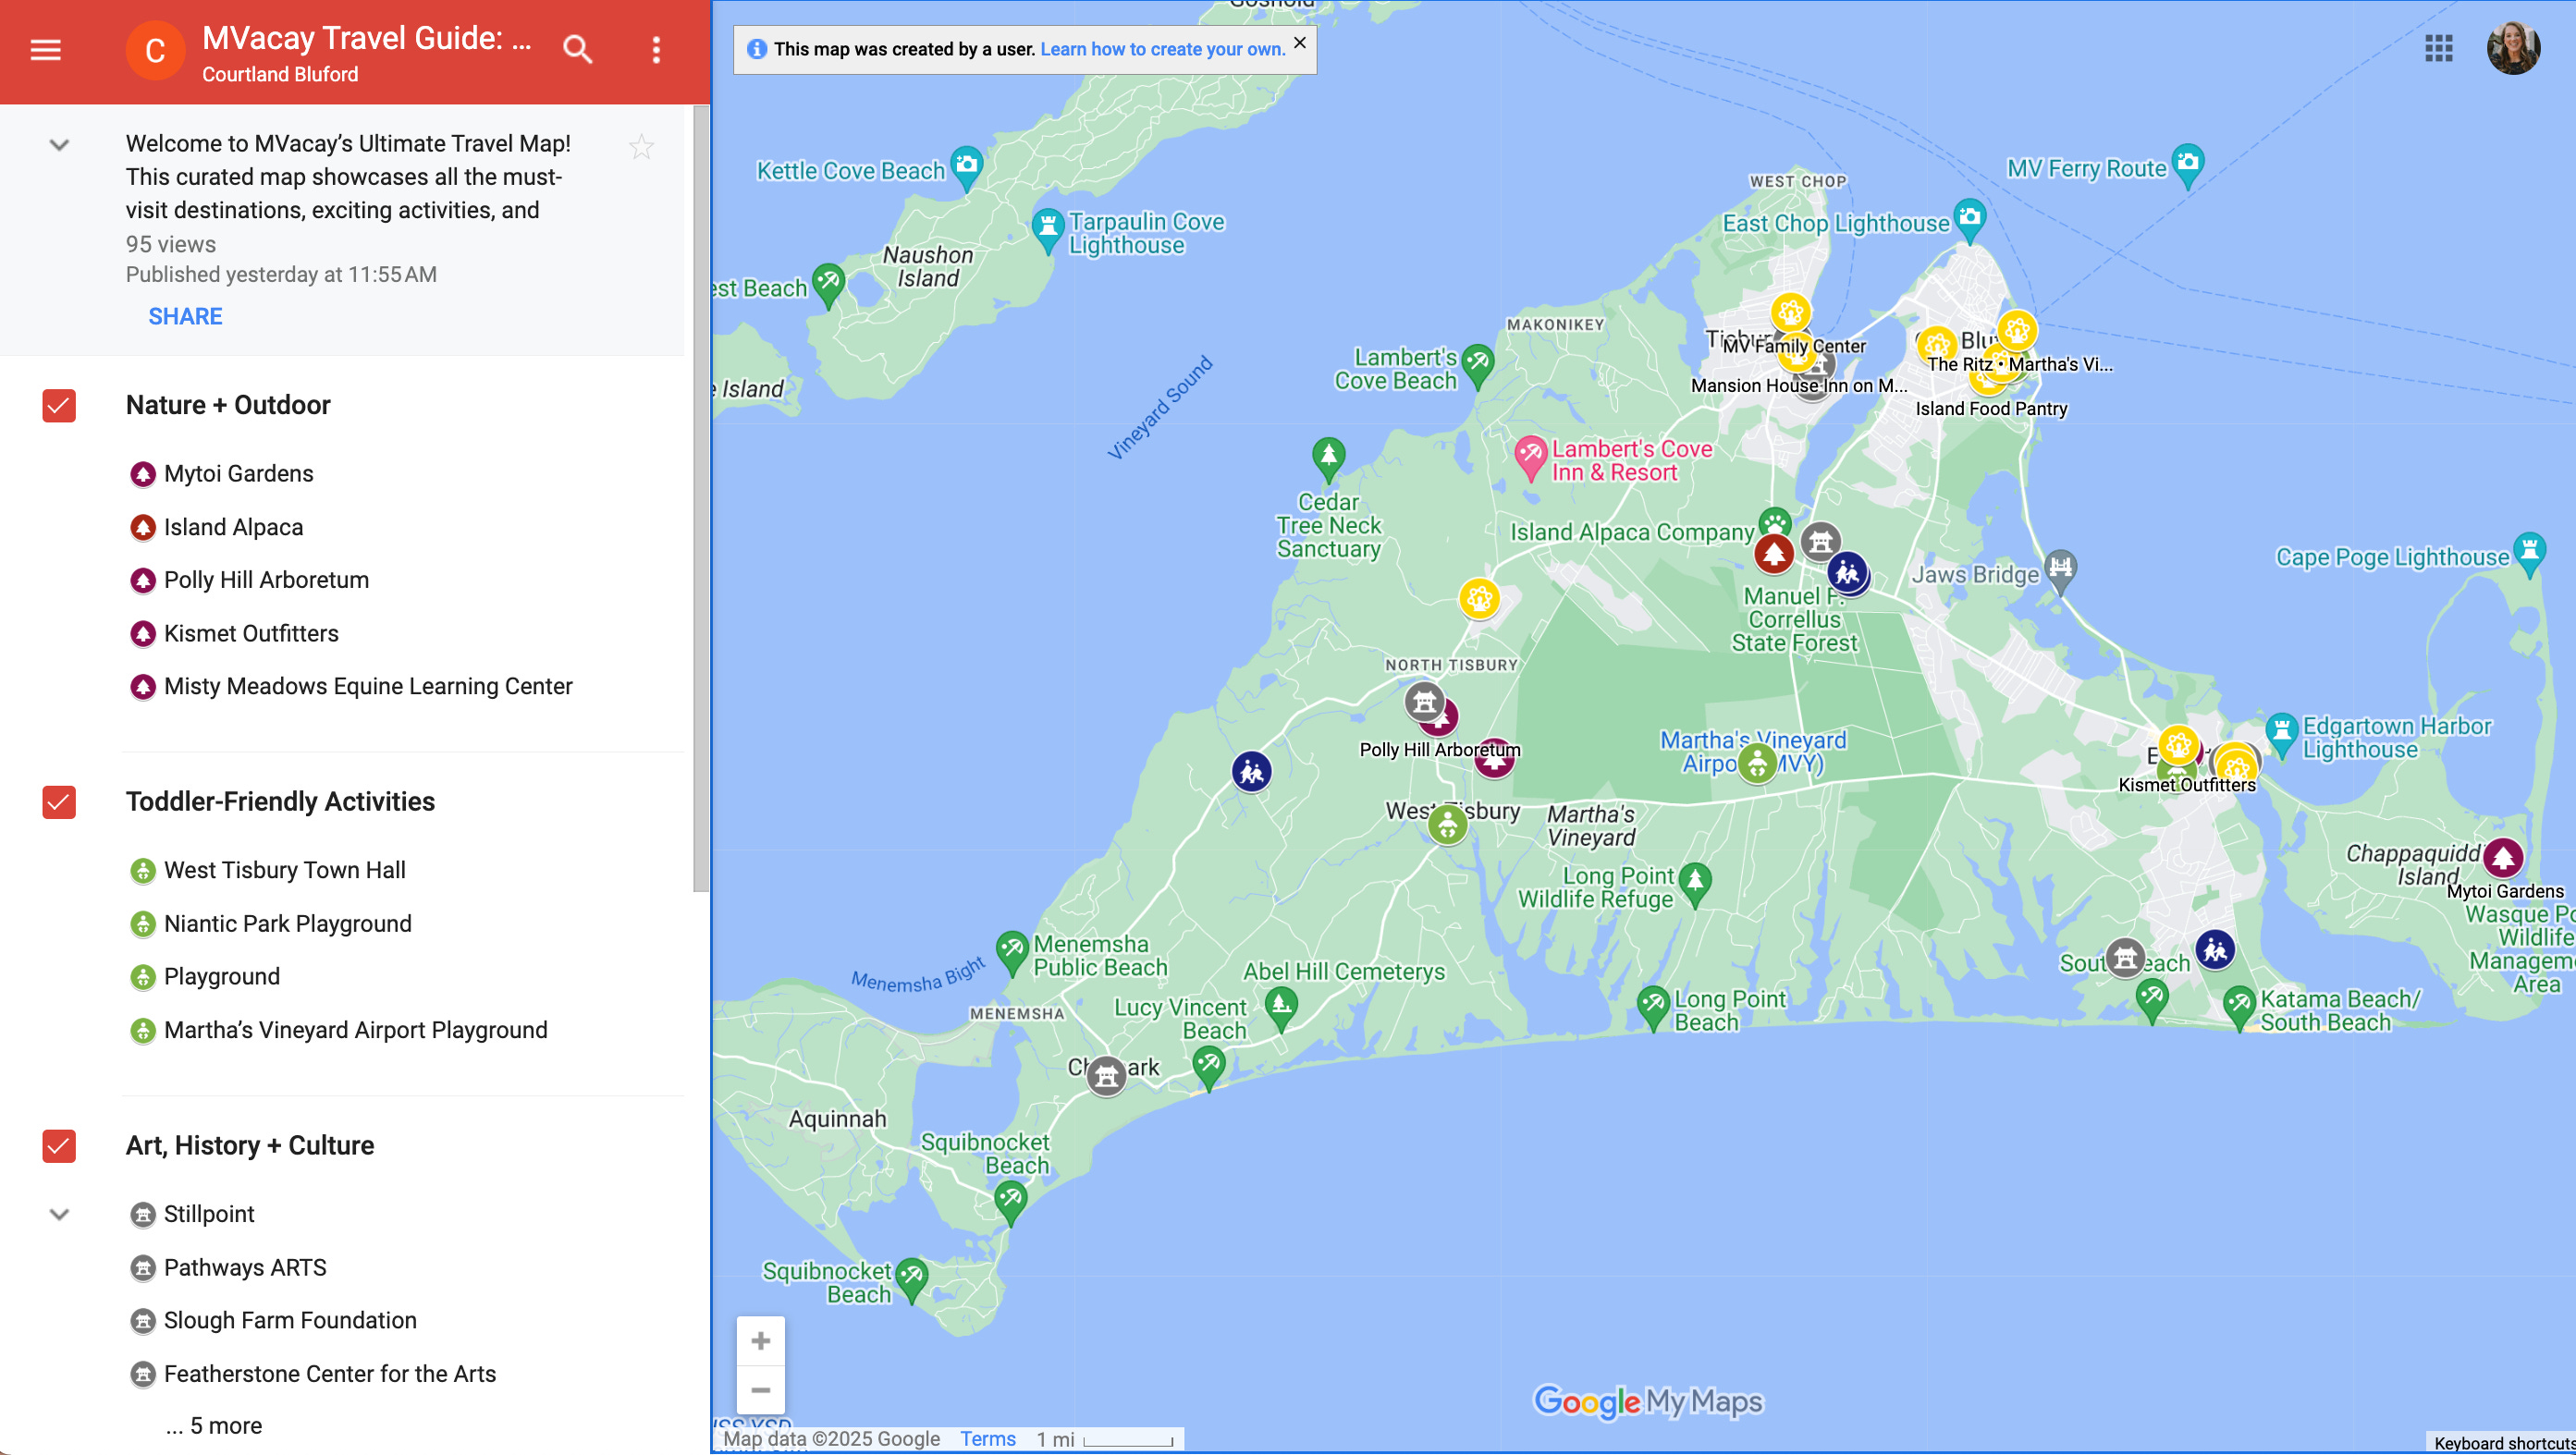The image size is (2576, 1455).
Task: Click the Long Point Beach pin
Action: pyautogui.click(x=1653, y=1004)
